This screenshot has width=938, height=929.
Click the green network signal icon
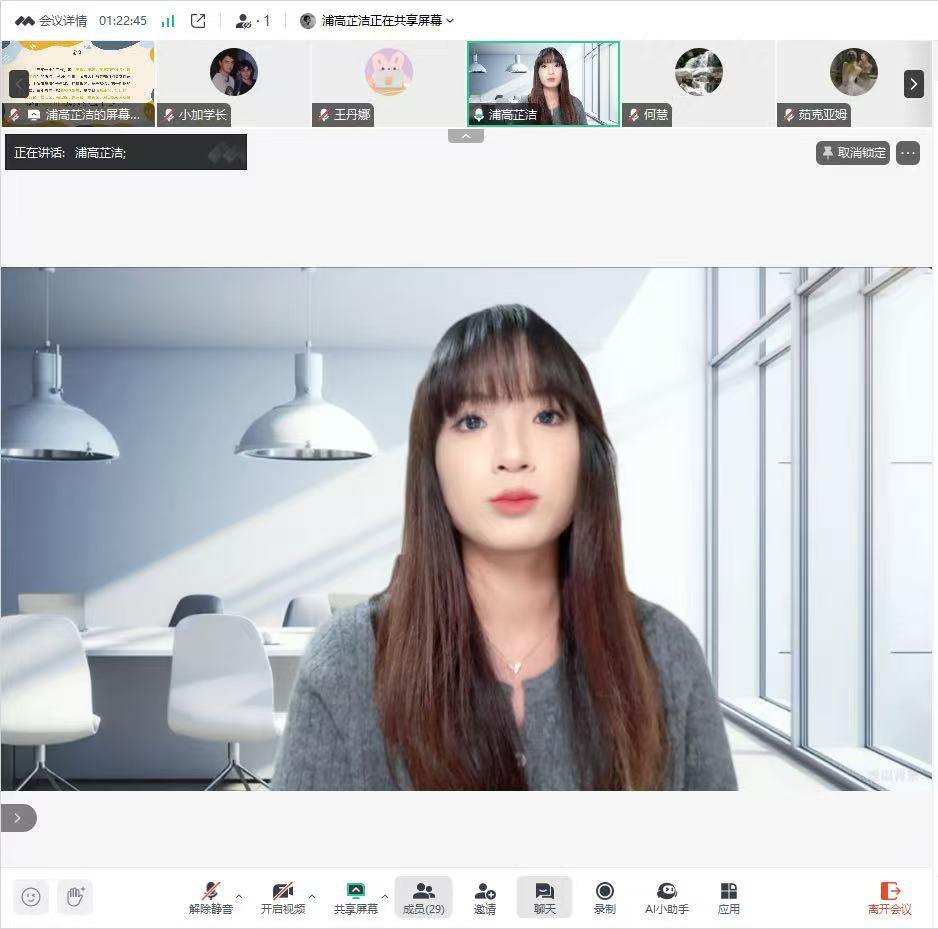(x=168, y=20)
